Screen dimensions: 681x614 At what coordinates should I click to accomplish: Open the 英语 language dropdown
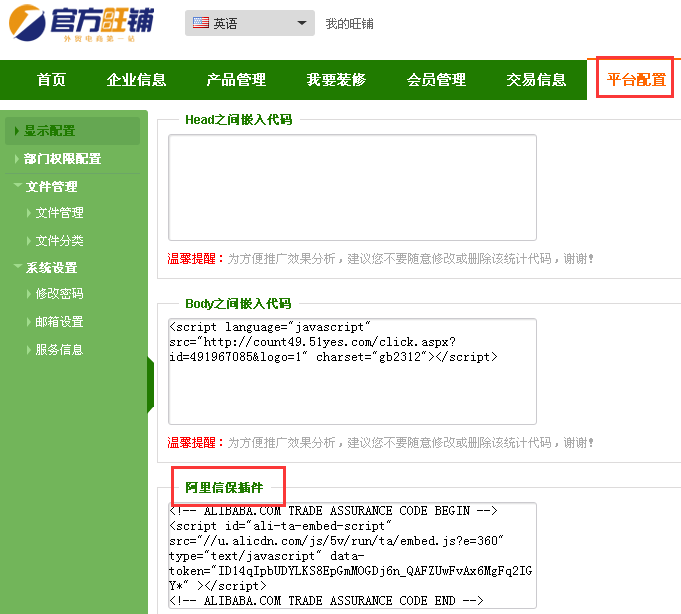coord(250,23)
